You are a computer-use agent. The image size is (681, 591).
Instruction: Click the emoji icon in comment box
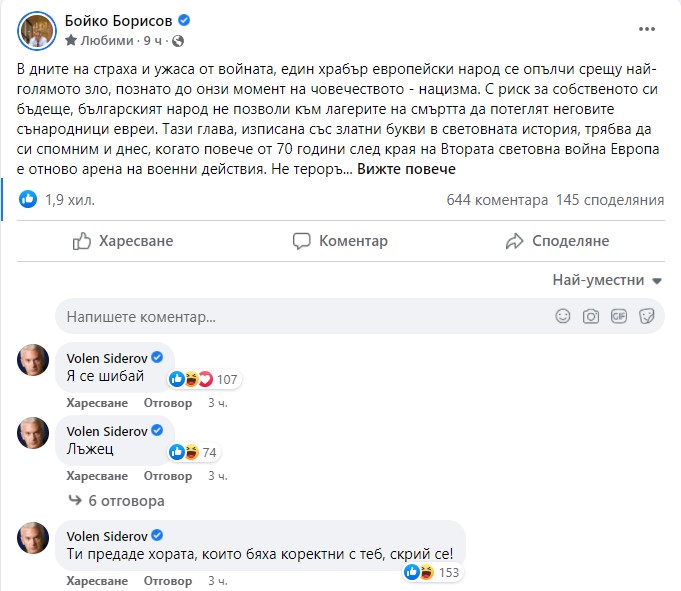coord(563,317)
